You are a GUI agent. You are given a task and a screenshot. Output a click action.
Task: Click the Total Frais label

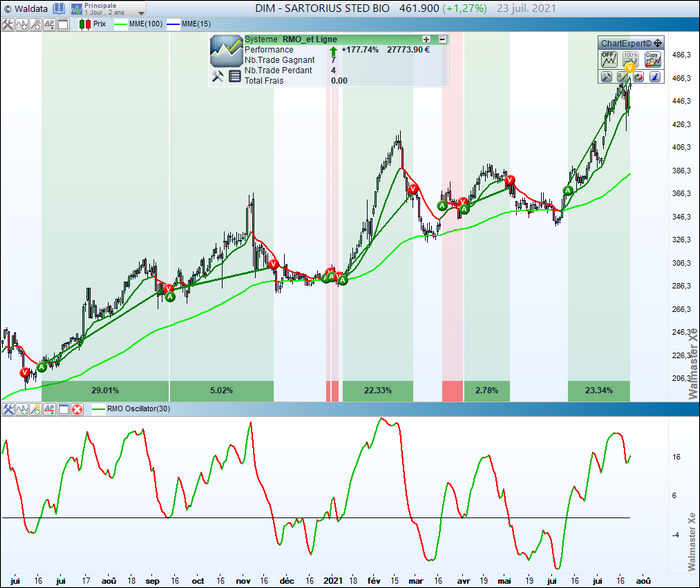[264, 80]
